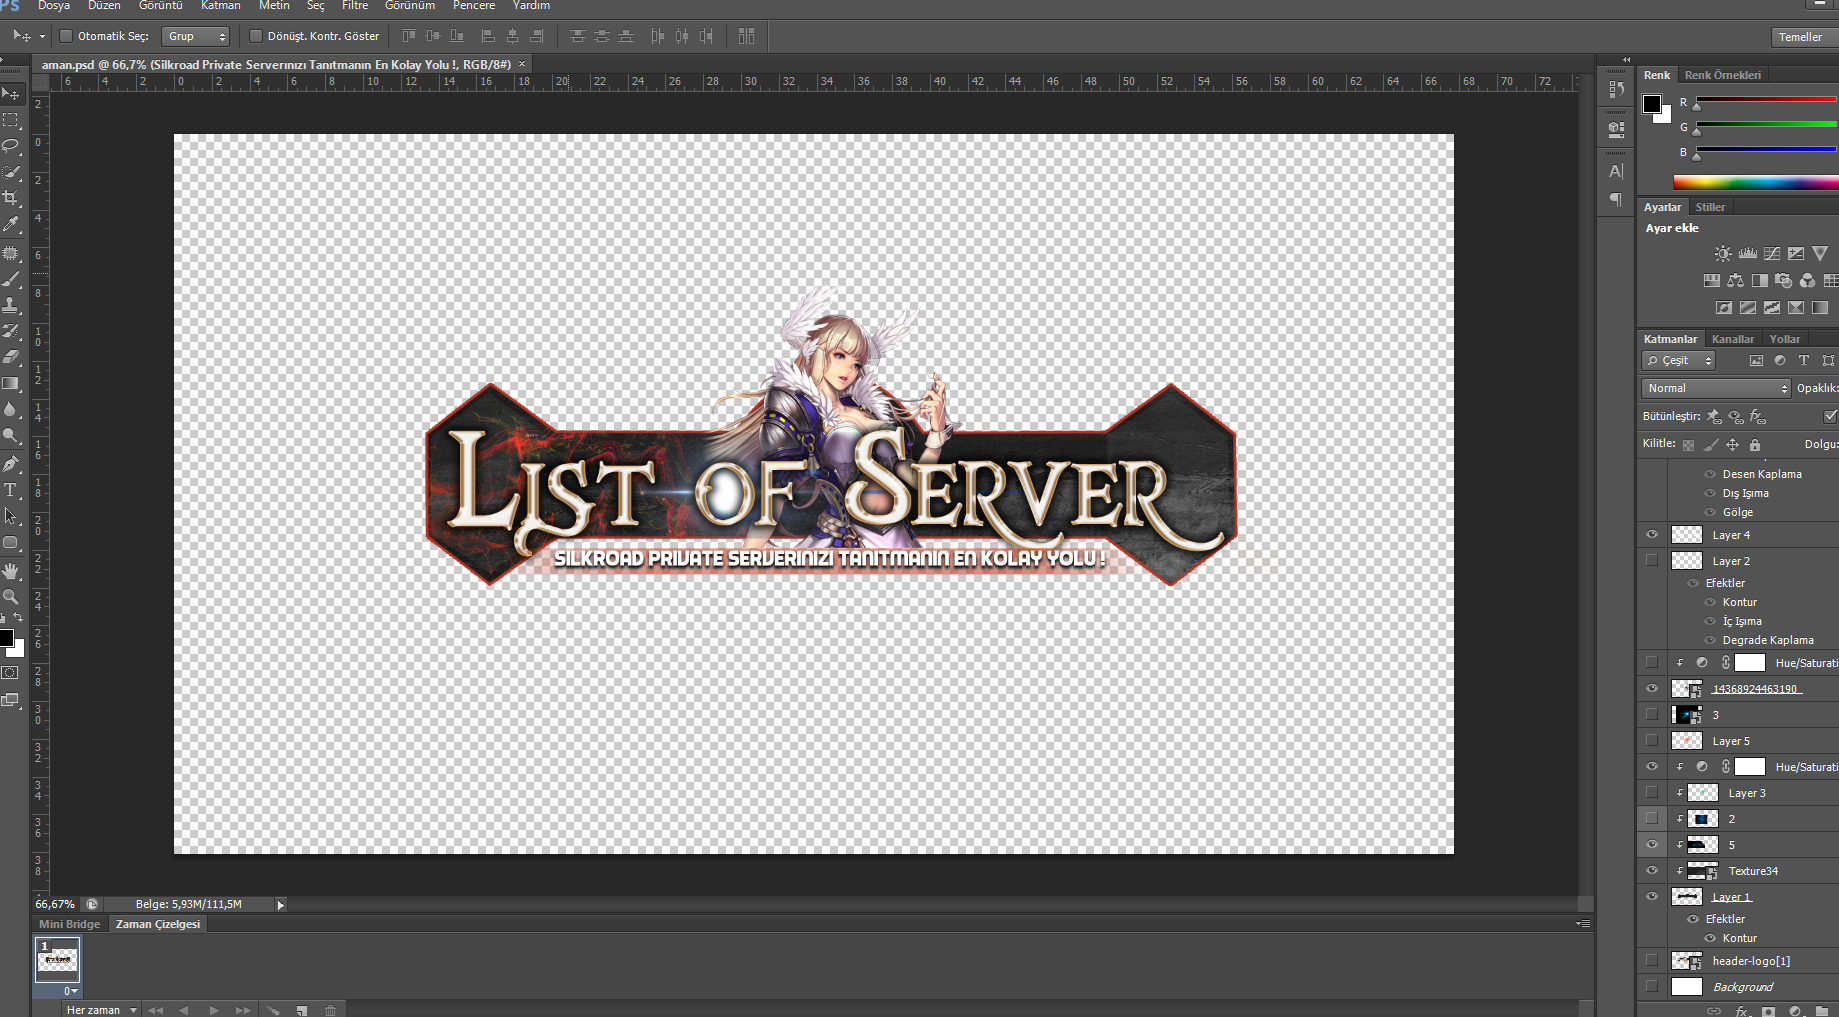Open the frame delay 0 dropdown

pyautogui.click(x=70, y=991)
